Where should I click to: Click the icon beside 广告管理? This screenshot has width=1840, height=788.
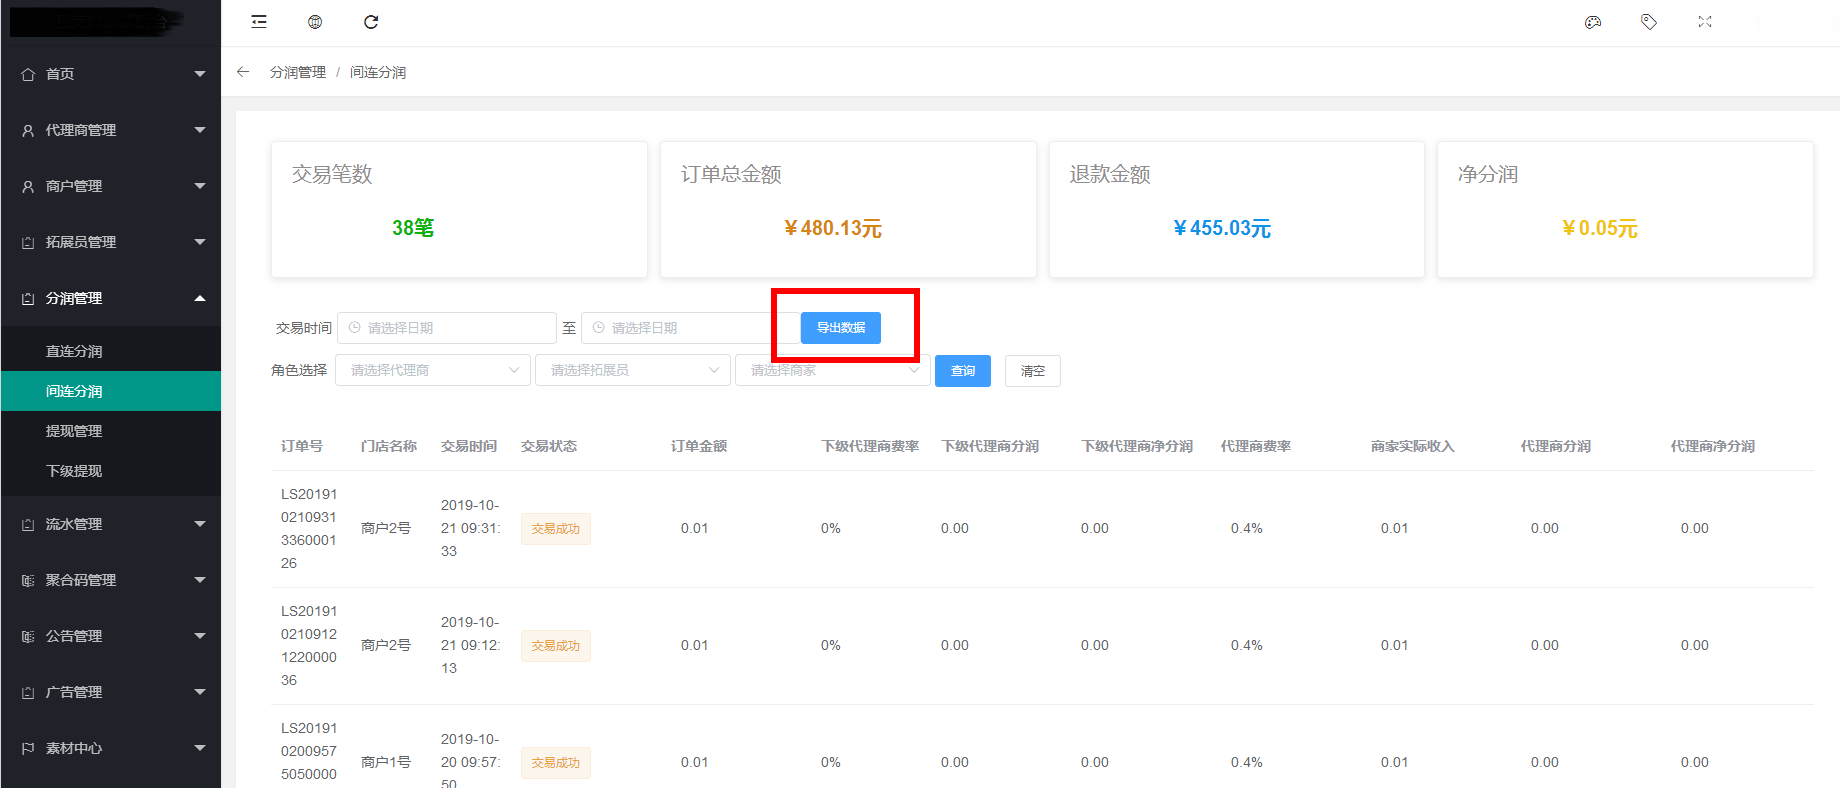28,692
